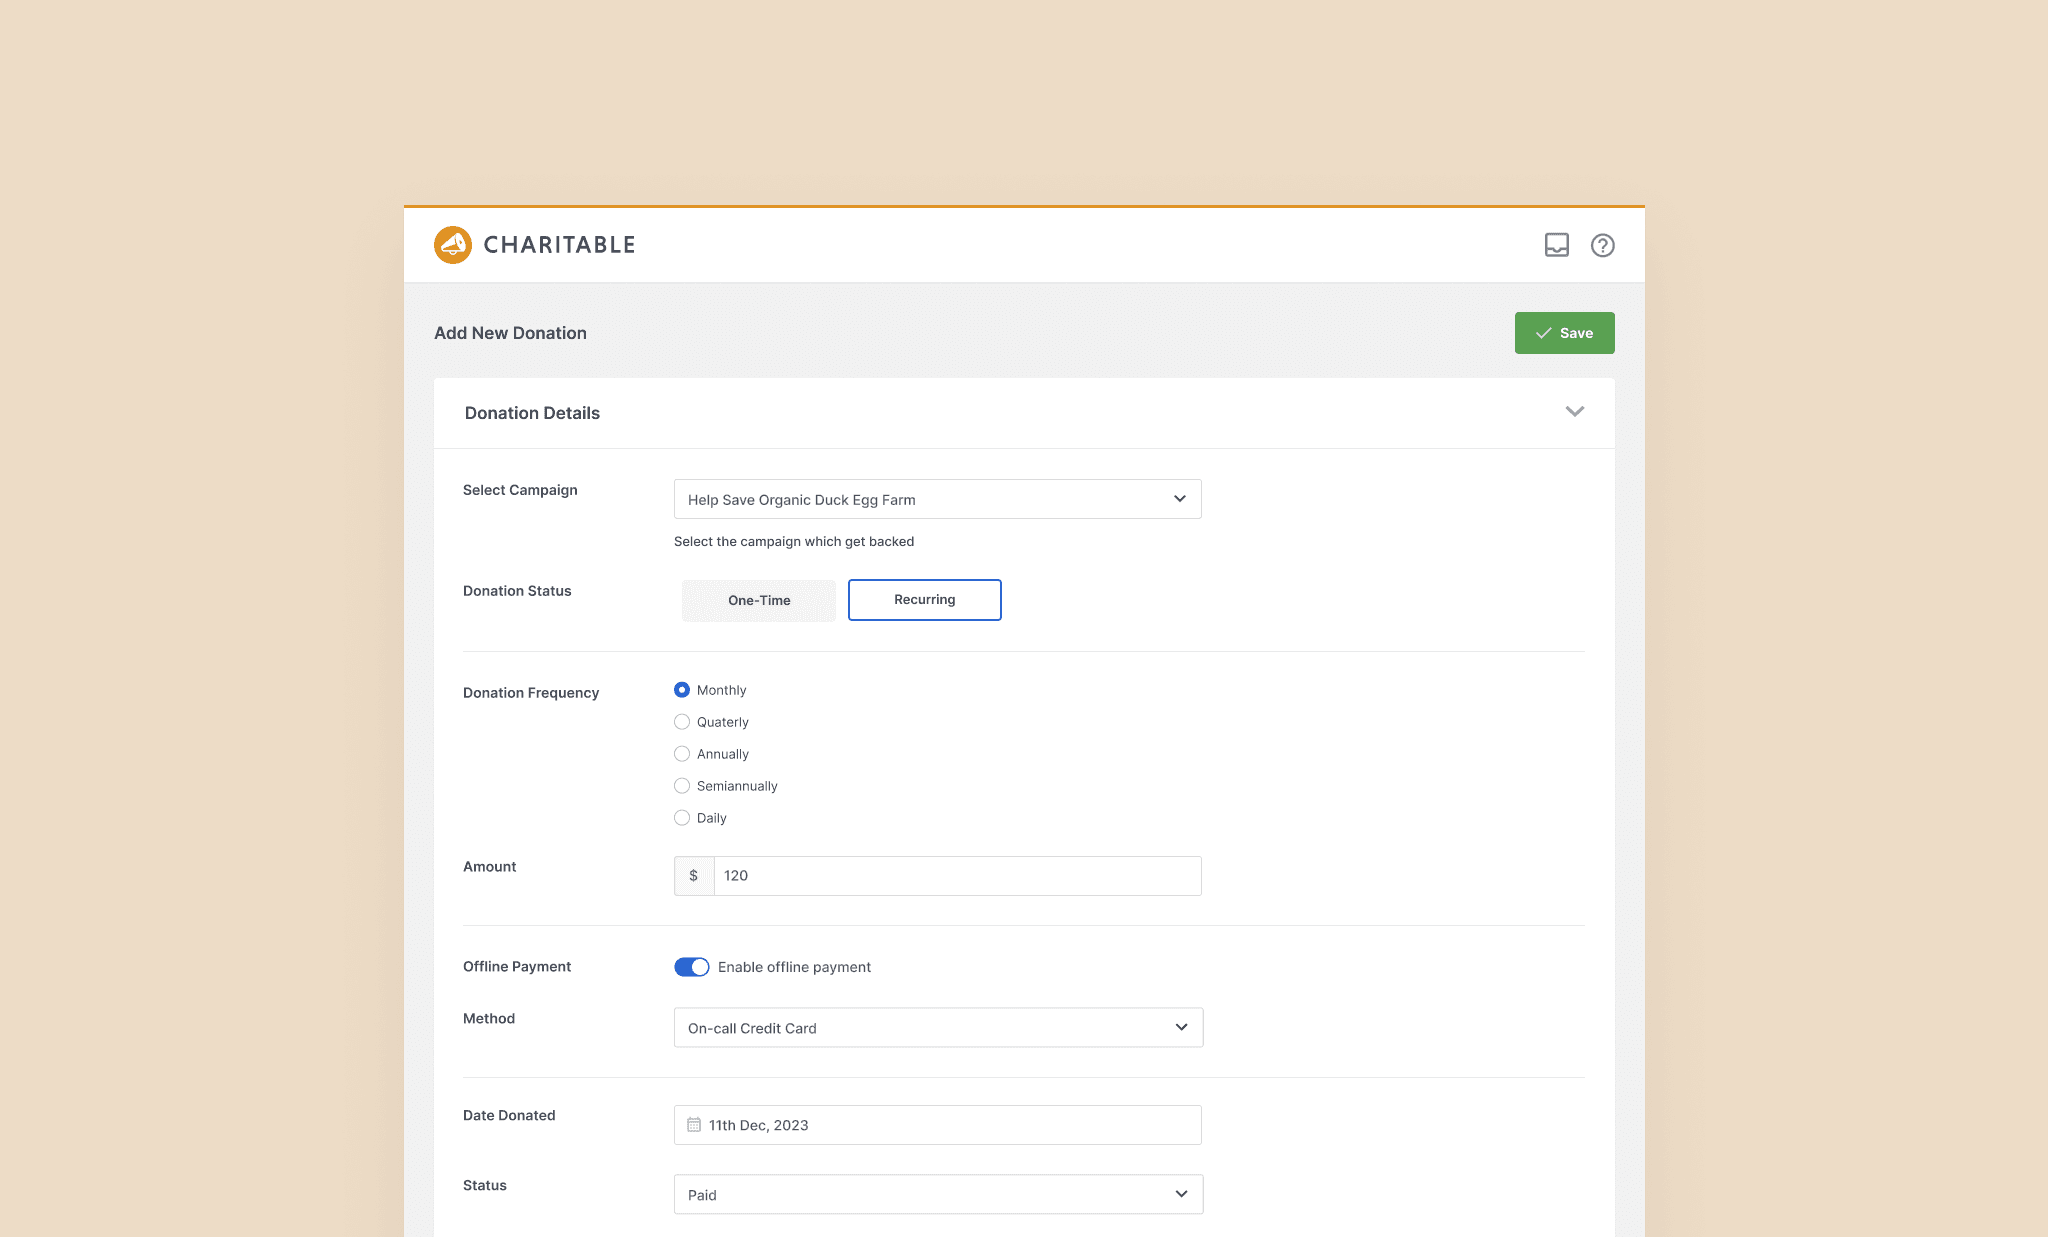Open the help question mark icon

pyautogui.click(x=1602, y=245)
